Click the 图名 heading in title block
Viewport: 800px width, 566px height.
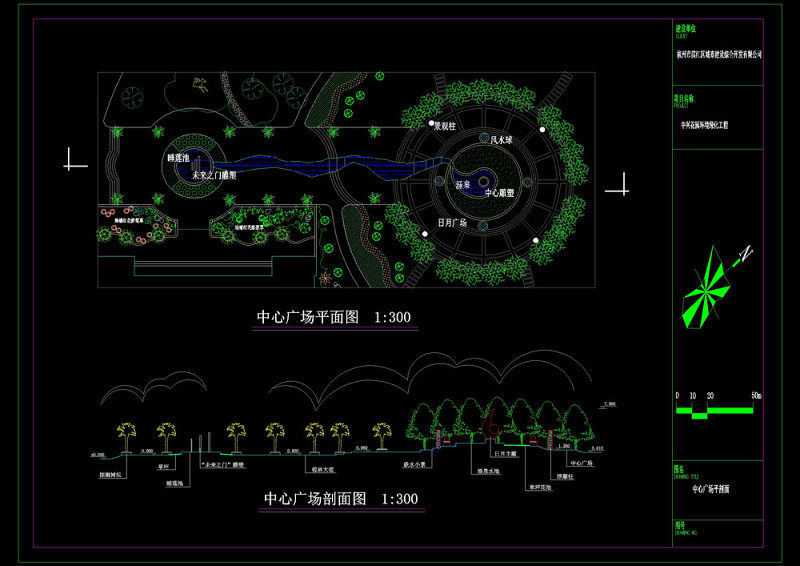click(679, 469)
